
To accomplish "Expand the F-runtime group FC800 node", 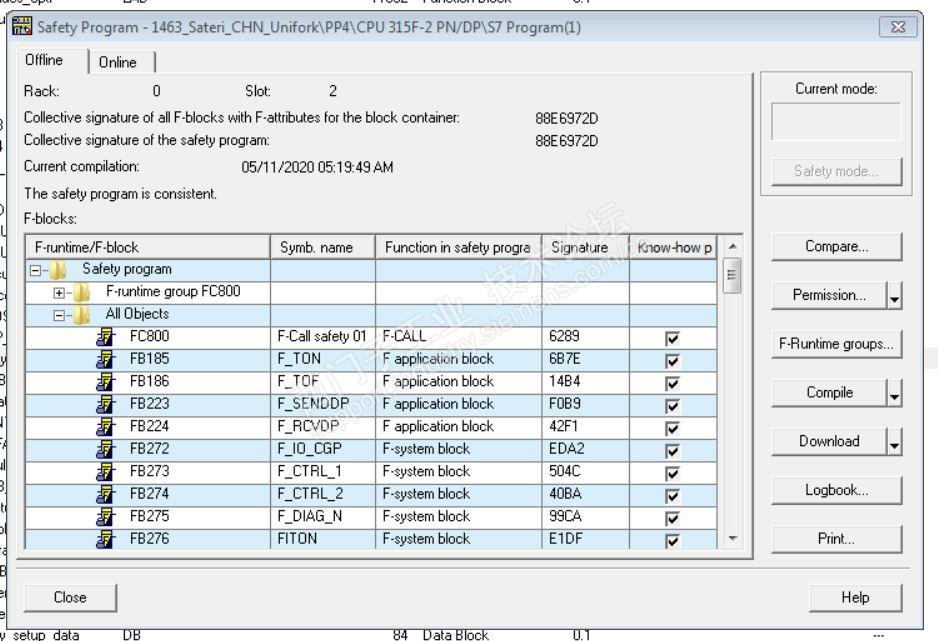I will tap(59, 293).
